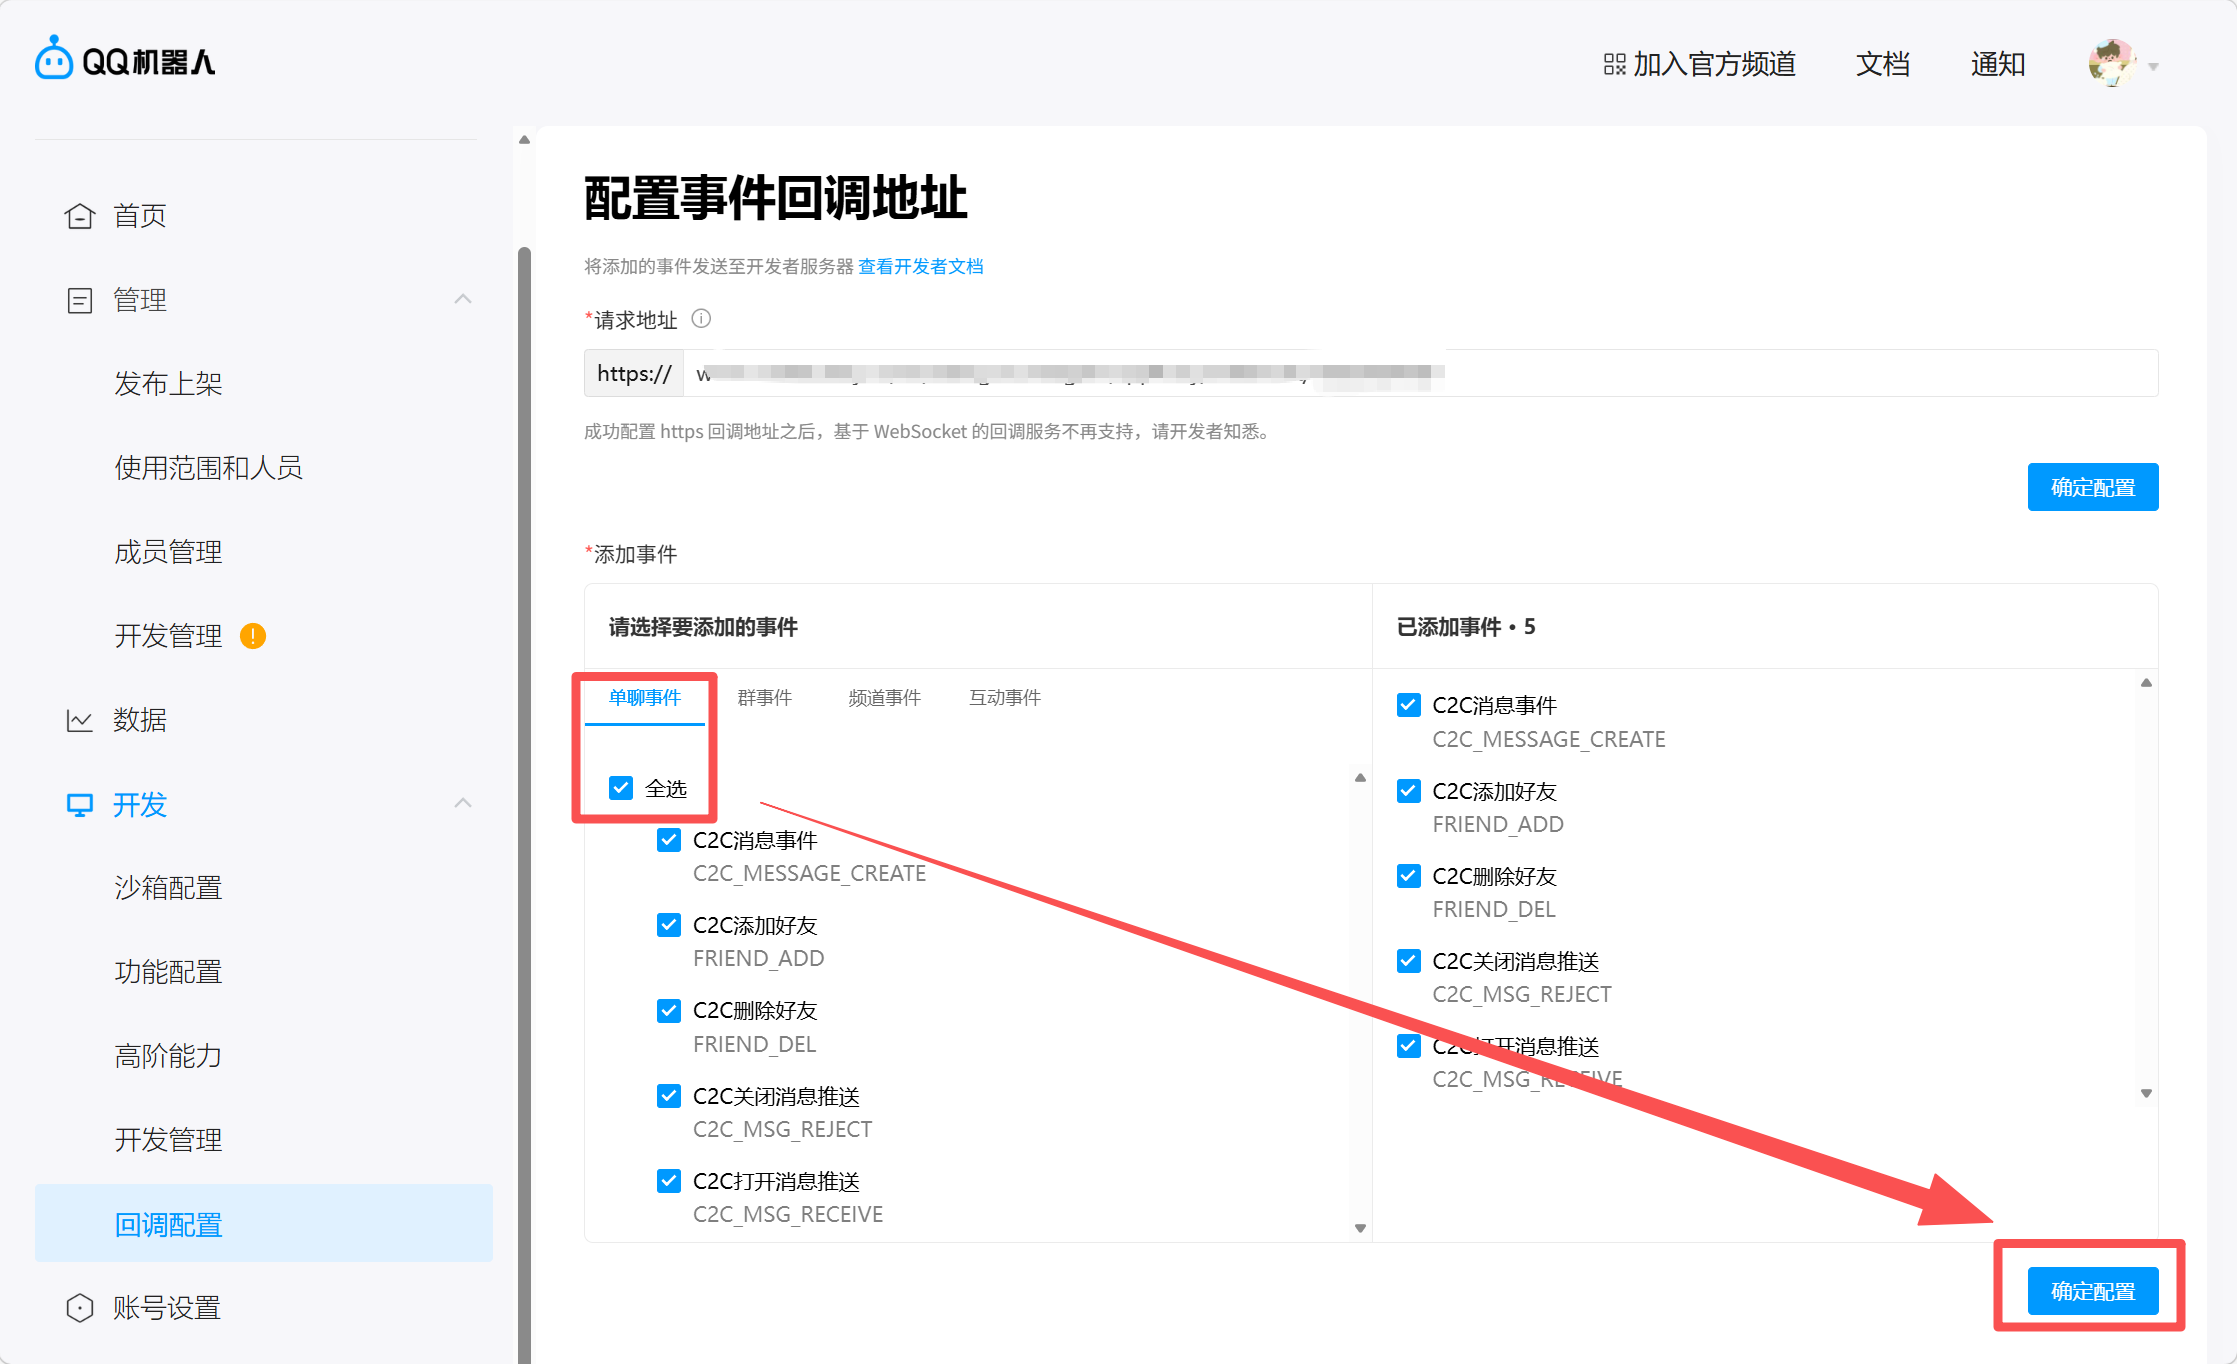Viewport: 2237px width, 1364px height.
Task: Open the 查看开发者文档 link
Action: tap(920, 266)
